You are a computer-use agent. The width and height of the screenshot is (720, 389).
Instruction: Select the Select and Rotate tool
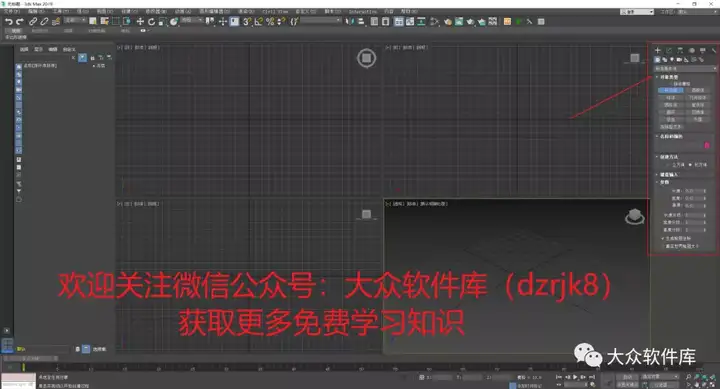coord(152,22)
